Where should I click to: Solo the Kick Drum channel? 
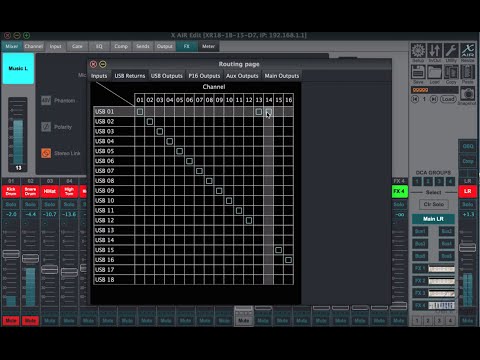11,204
